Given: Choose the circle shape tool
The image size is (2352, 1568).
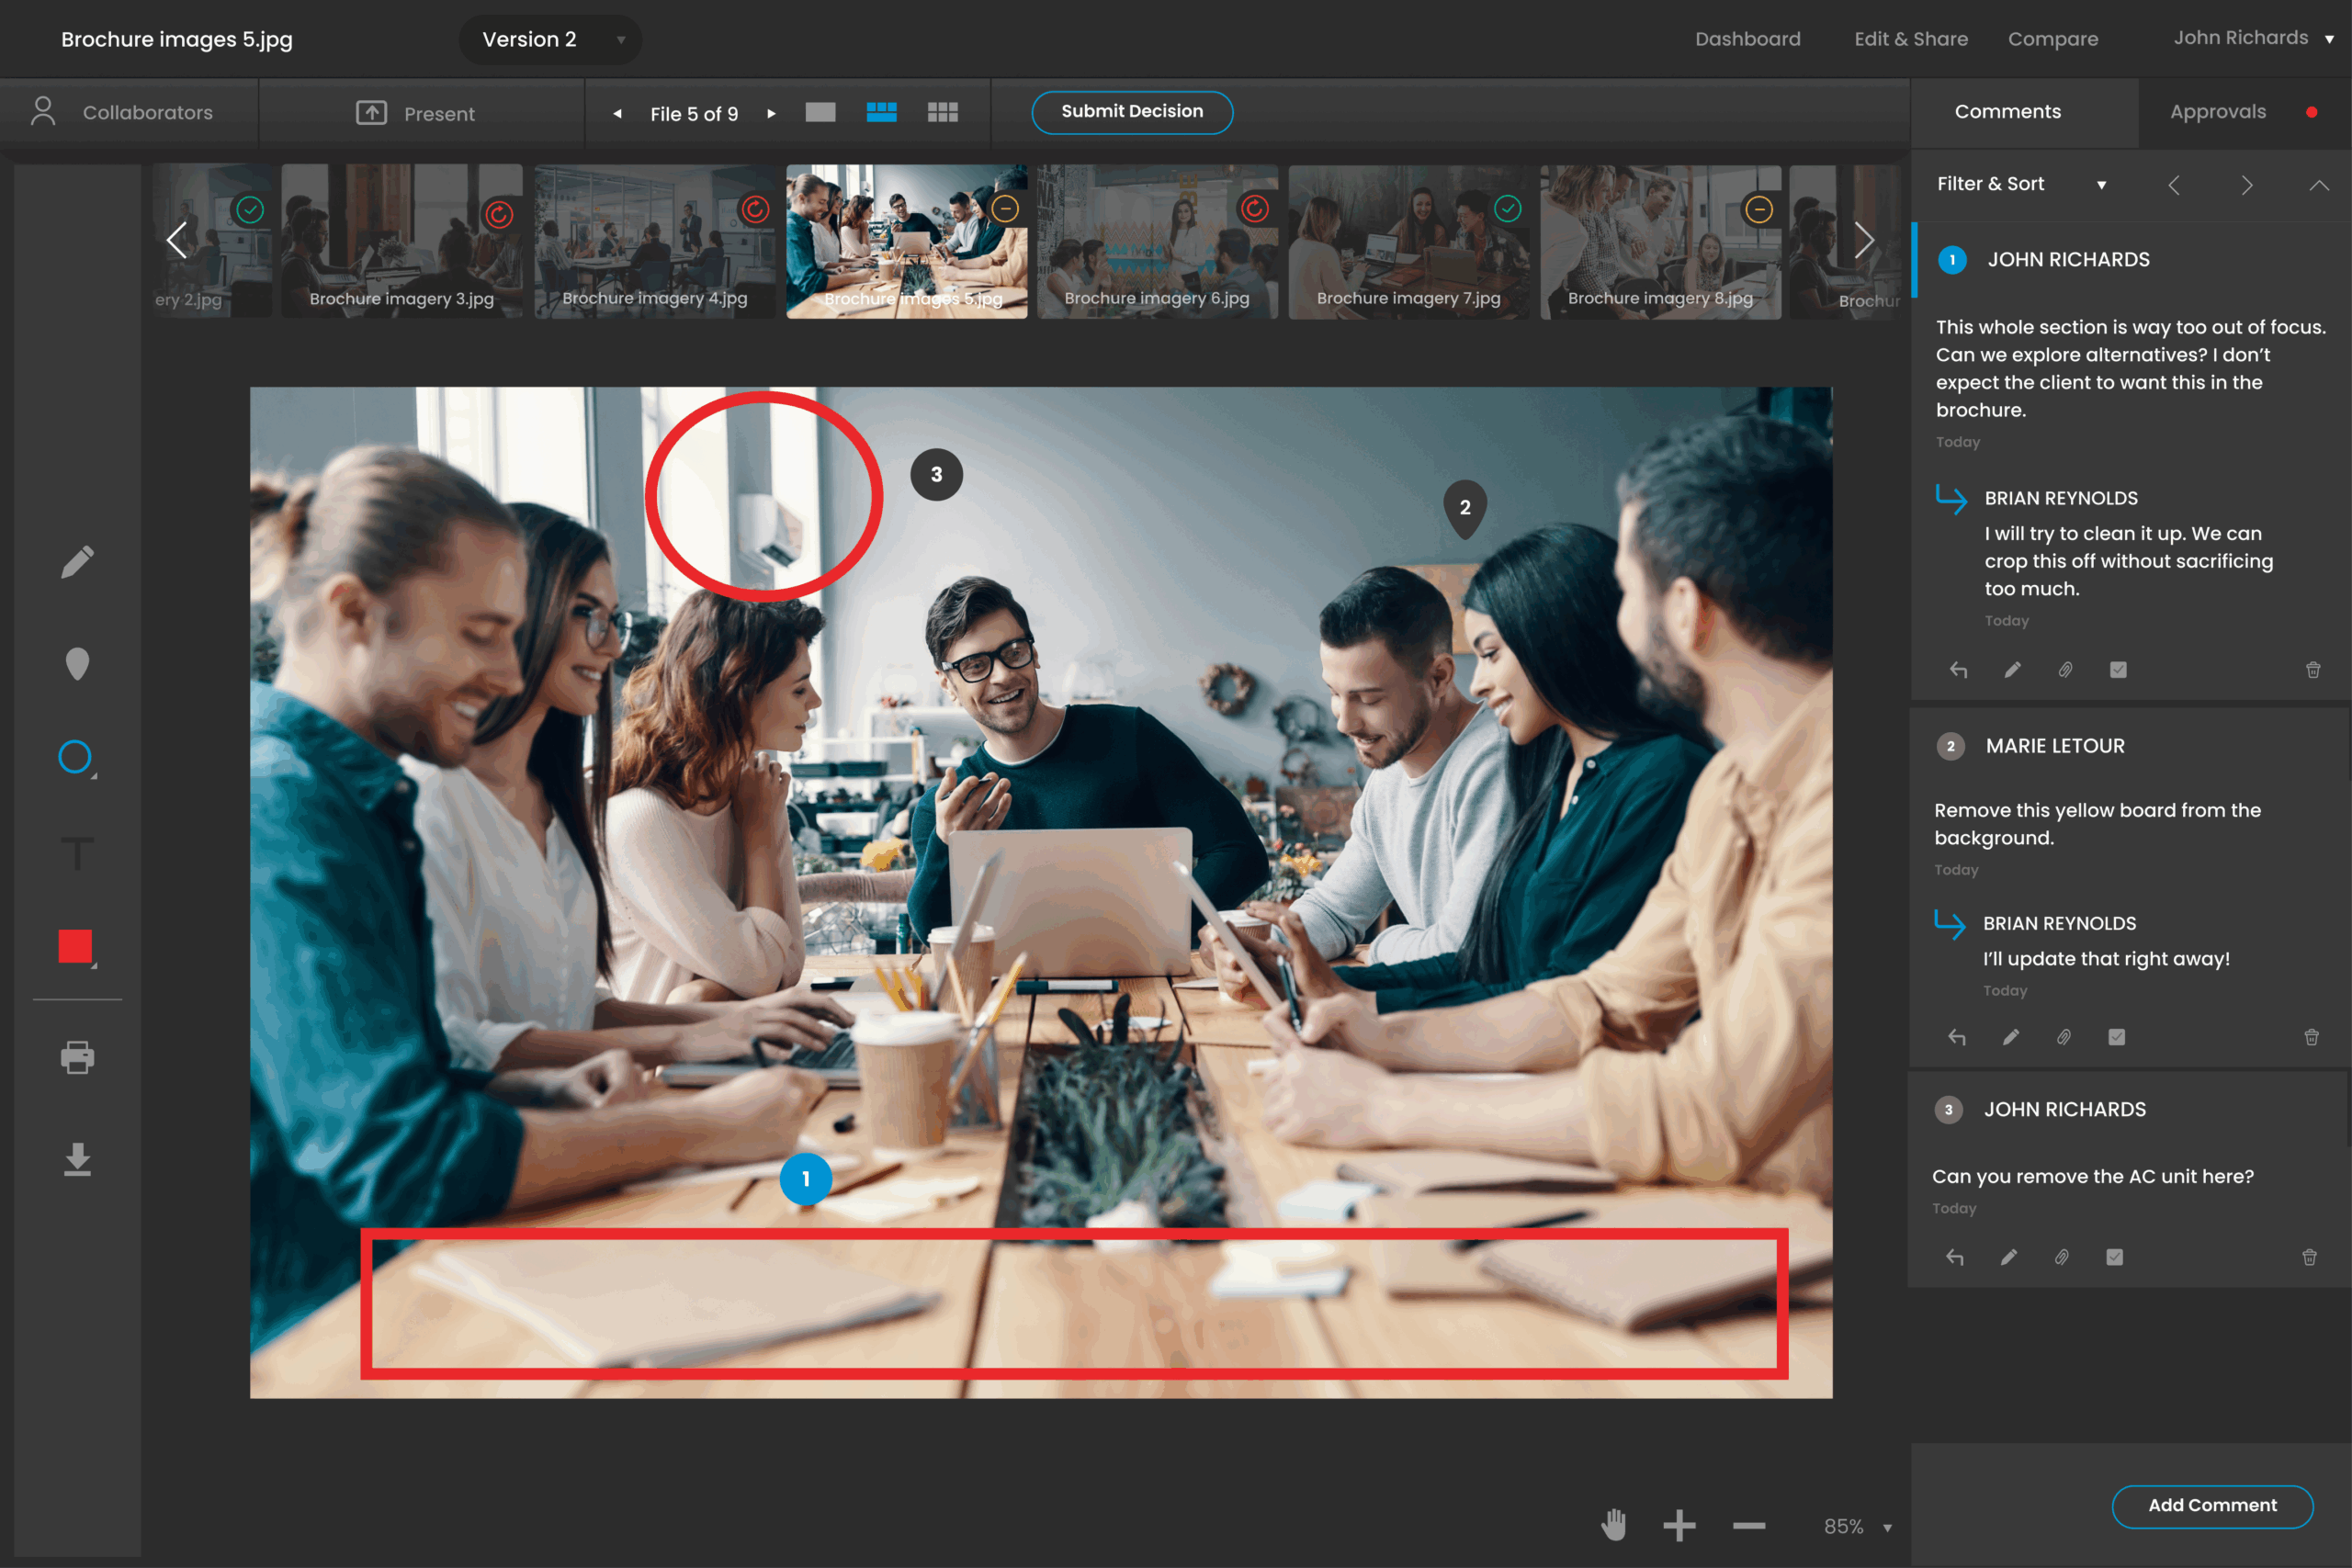Looking at the screenshot, I should (75, 757).
